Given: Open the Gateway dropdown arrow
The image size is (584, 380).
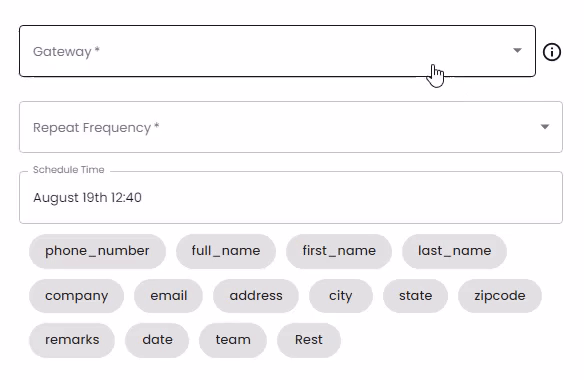Looking at the screenshot, I should pos(517,50).
